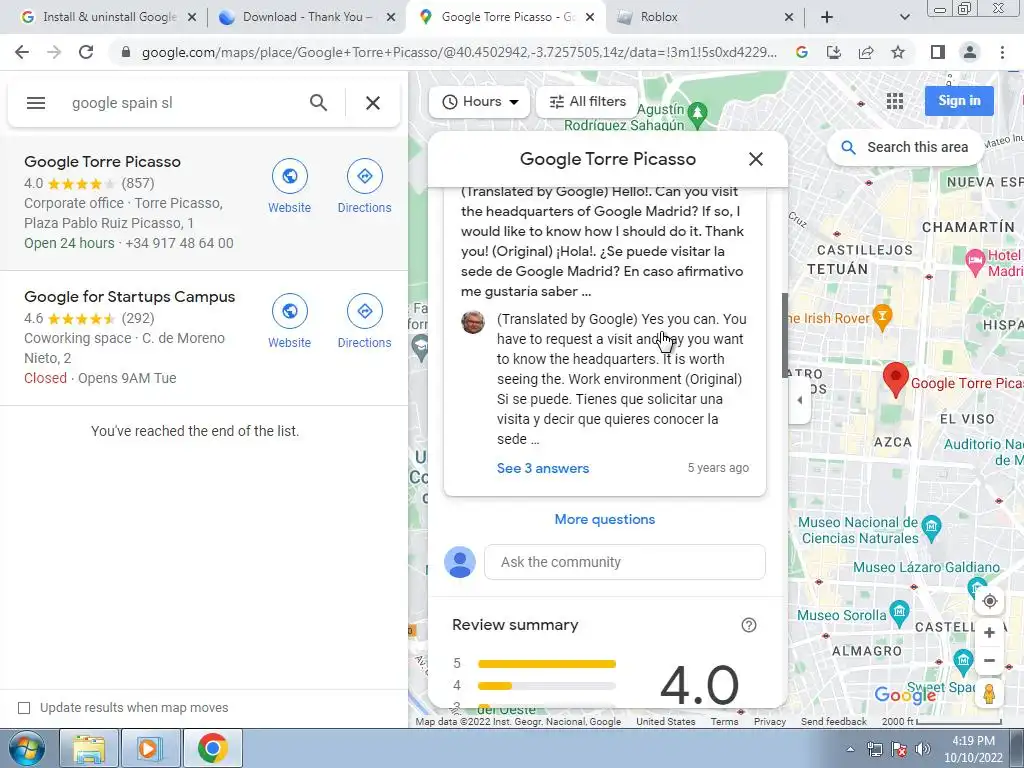
Task: Click the 4-star rating bar
Action: pos(547,686)
